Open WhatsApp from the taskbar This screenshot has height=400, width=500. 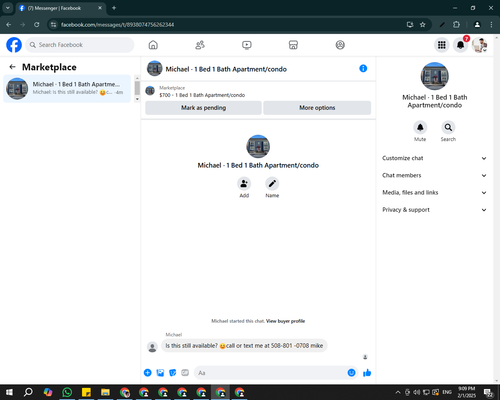point(67,392)
